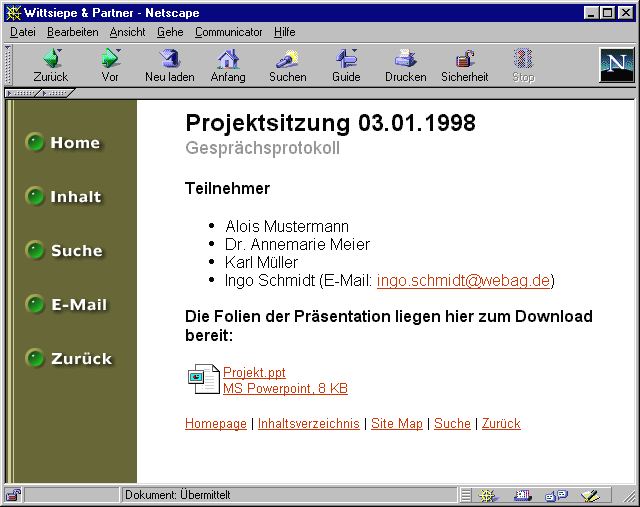Click status bar security lock icon

tap(13, 495)
